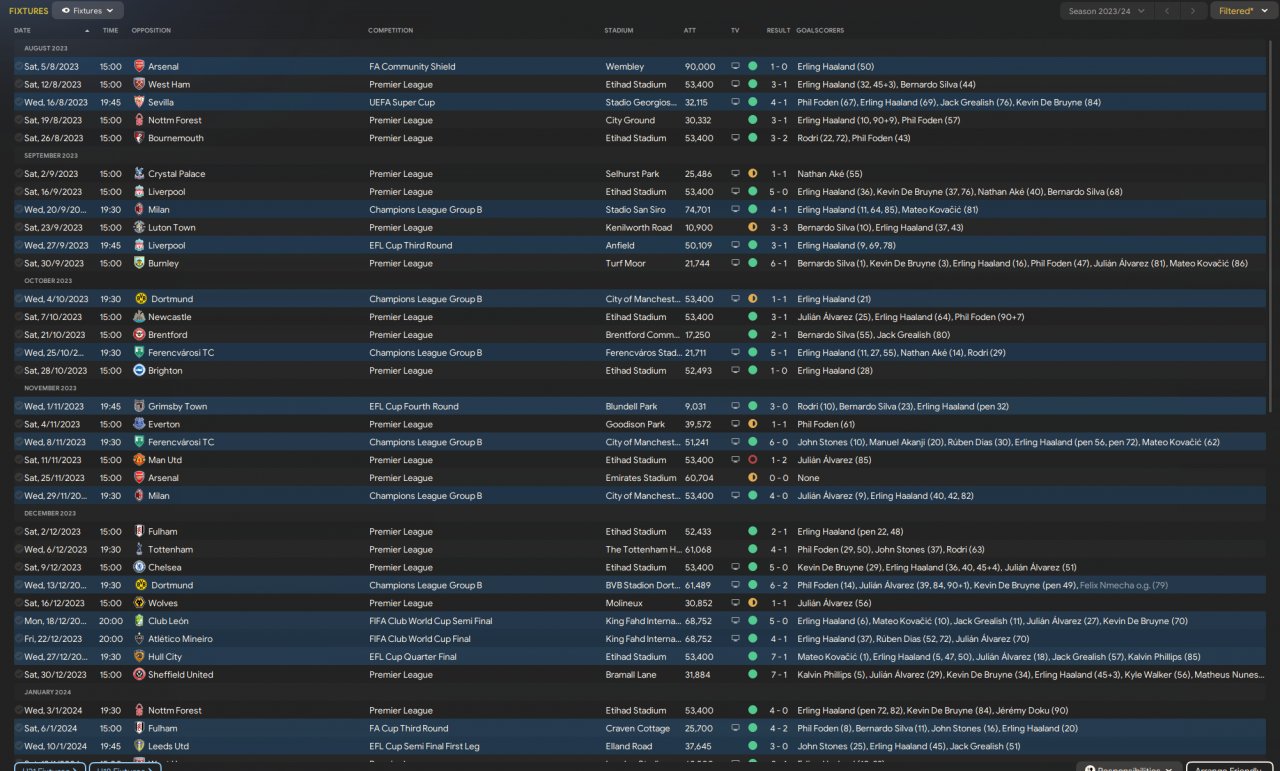Click the Grimsby Town club badge
The height and width of the screenshot is (771, 1280).
coord(139,407)
